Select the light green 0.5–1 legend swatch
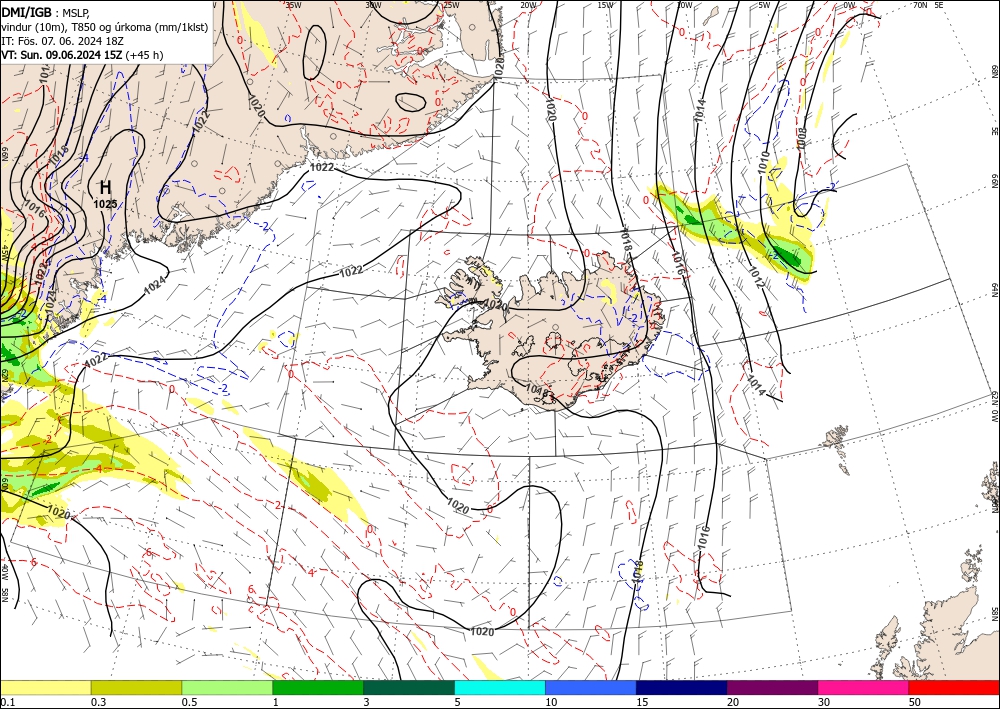Screen dimensions: 1000x709 [x=227, y=687]
